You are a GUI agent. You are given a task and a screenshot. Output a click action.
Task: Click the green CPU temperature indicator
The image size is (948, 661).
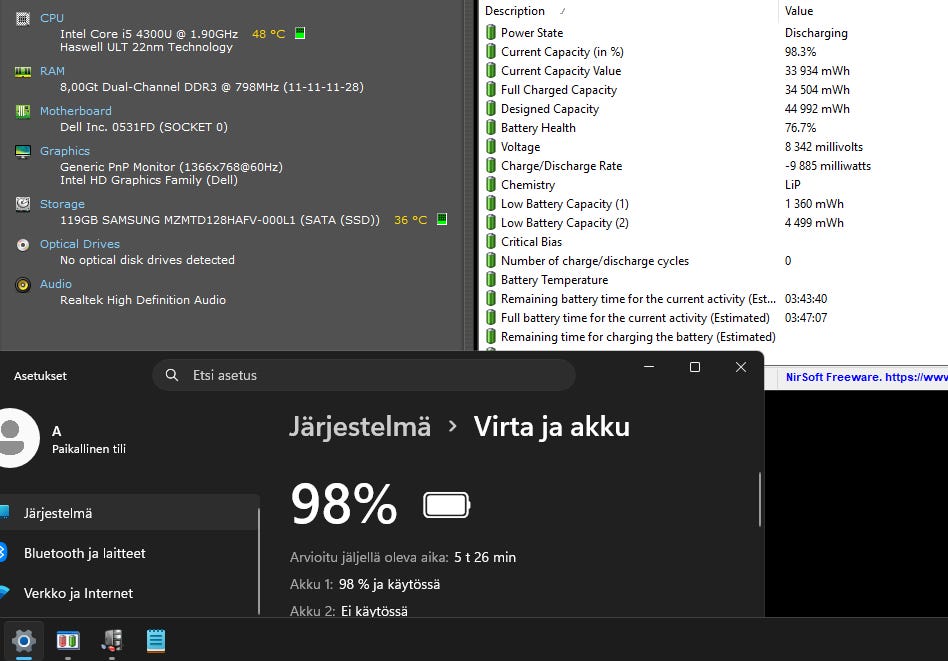(x=299, y=33)
